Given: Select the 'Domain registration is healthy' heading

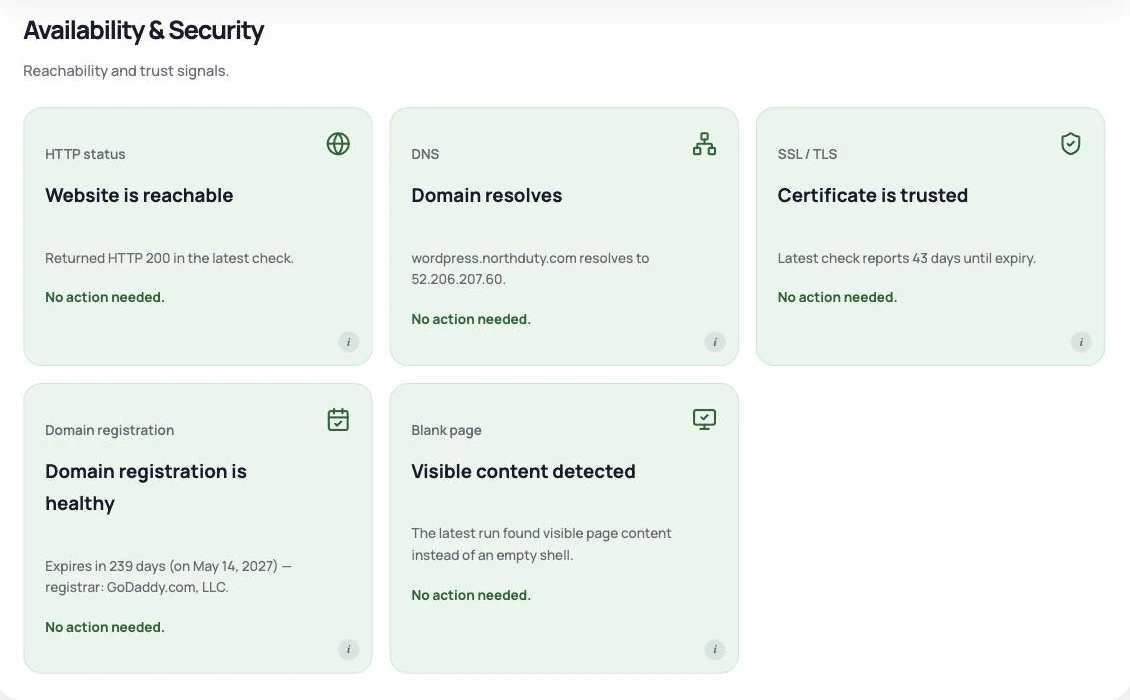Looking at the screenshot, I should [x=146, y=487].
